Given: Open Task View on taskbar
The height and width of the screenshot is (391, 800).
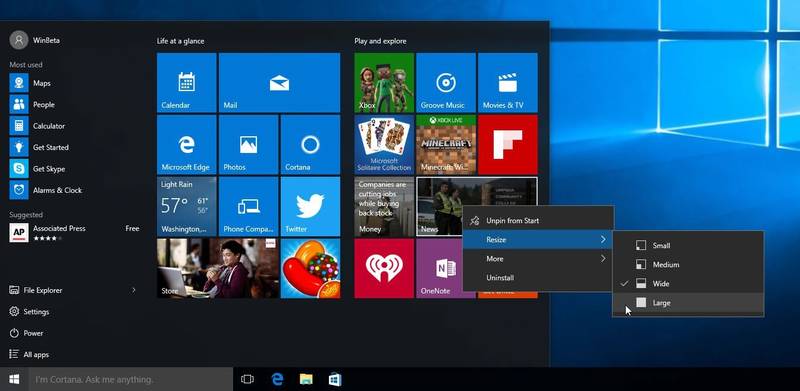Looking at the screenshot, I should pos(247,379).
